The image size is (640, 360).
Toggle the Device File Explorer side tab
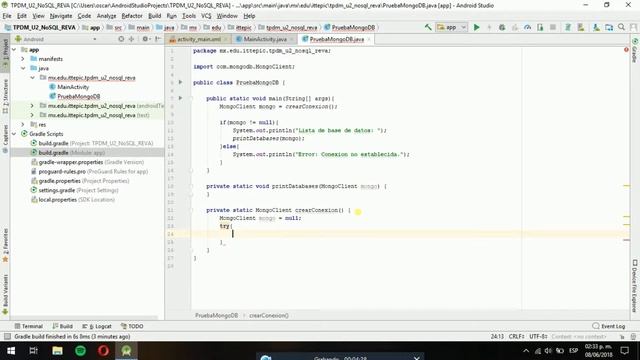[635, 286]
